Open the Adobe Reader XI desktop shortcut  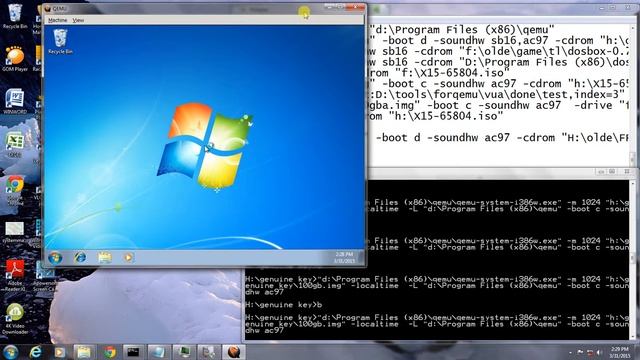pos(15,276)
